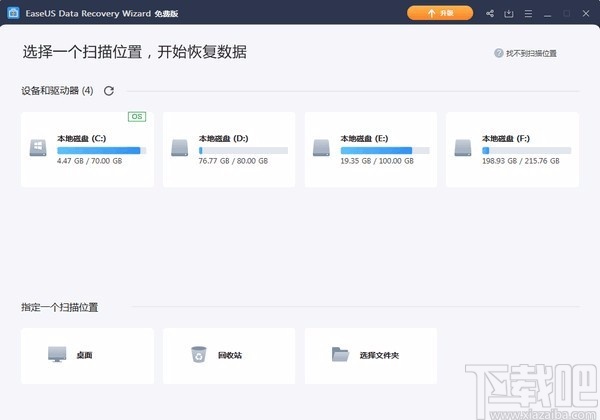This screenshot has width=600, height=420.
Task: Click the 4.47 GB / 70.00 GB text
Action: [90, 161]
